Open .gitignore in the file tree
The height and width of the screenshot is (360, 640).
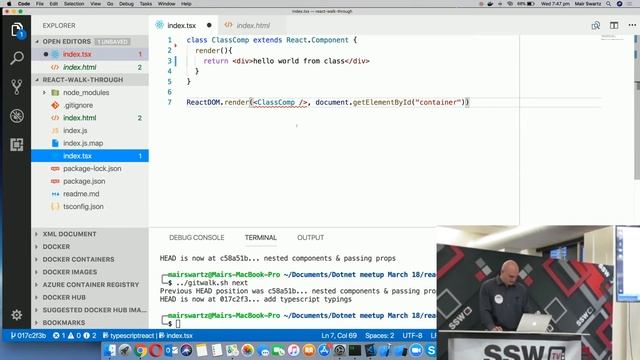tap(90, 105)
